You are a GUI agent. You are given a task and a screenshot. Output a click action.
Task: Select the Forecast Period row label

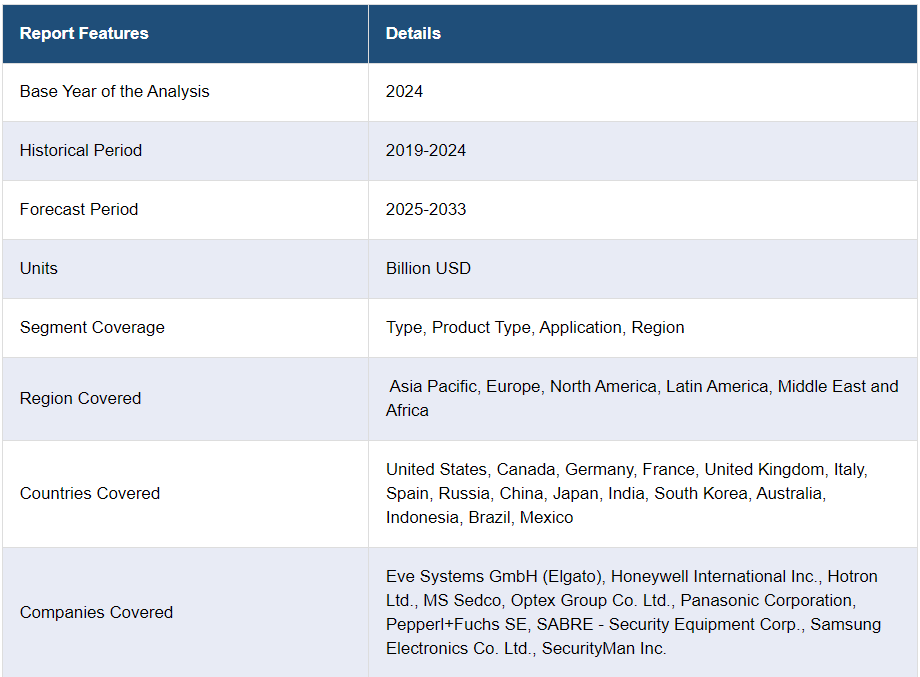click(79, 209)
